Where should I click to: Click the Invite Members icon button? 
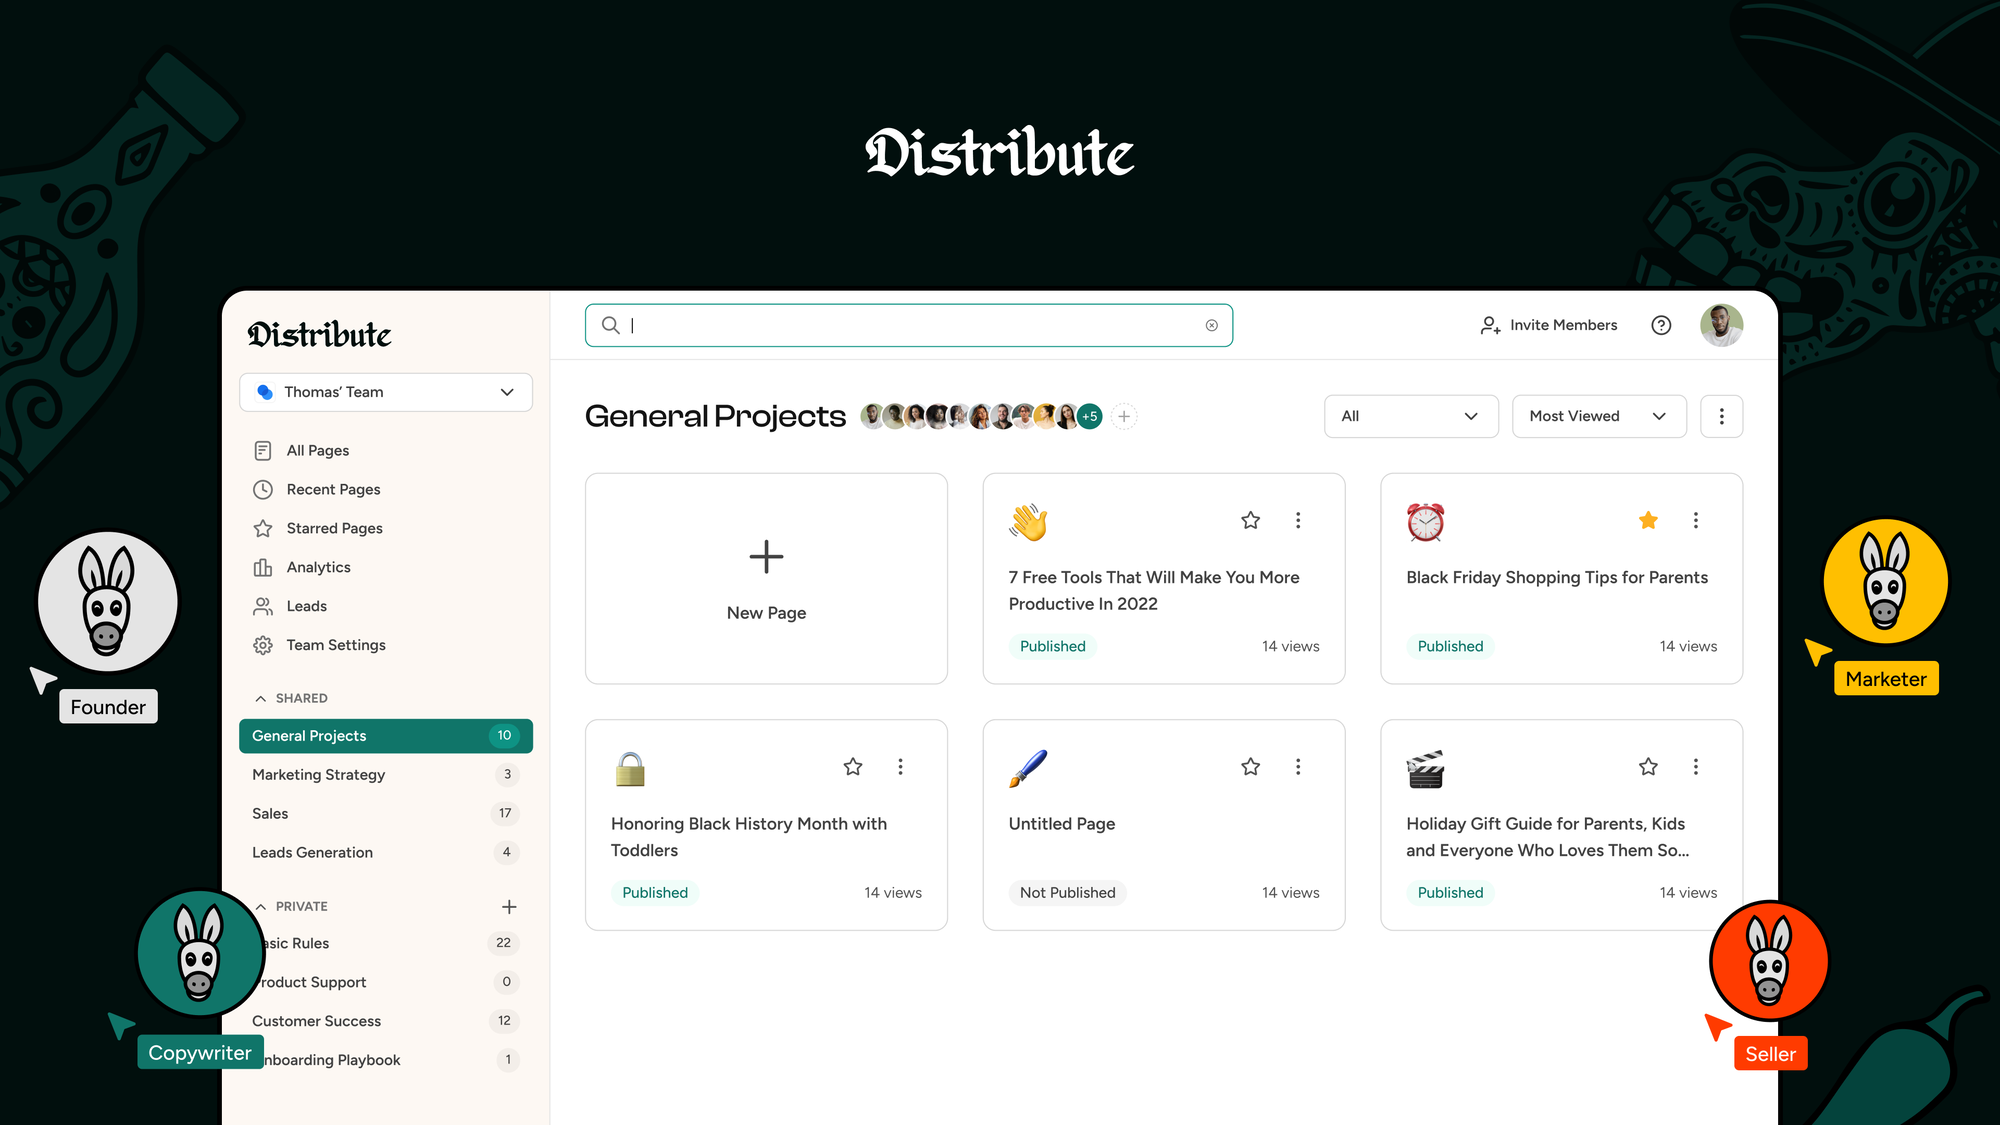tap(1490, 324)
